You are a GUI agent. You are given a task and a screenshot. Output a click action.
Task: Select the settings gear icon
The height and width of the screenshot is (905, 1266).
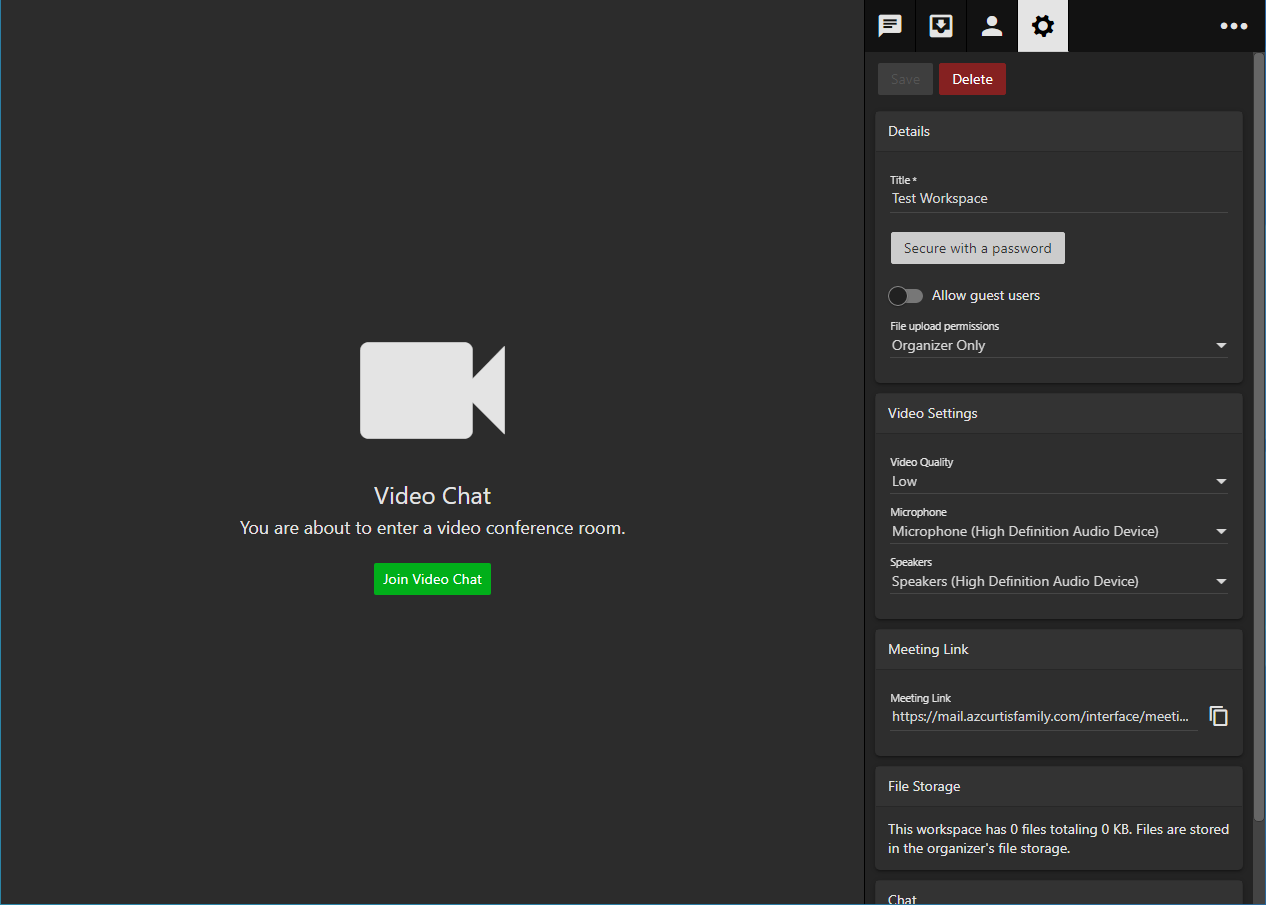(x=1042, y=26)
